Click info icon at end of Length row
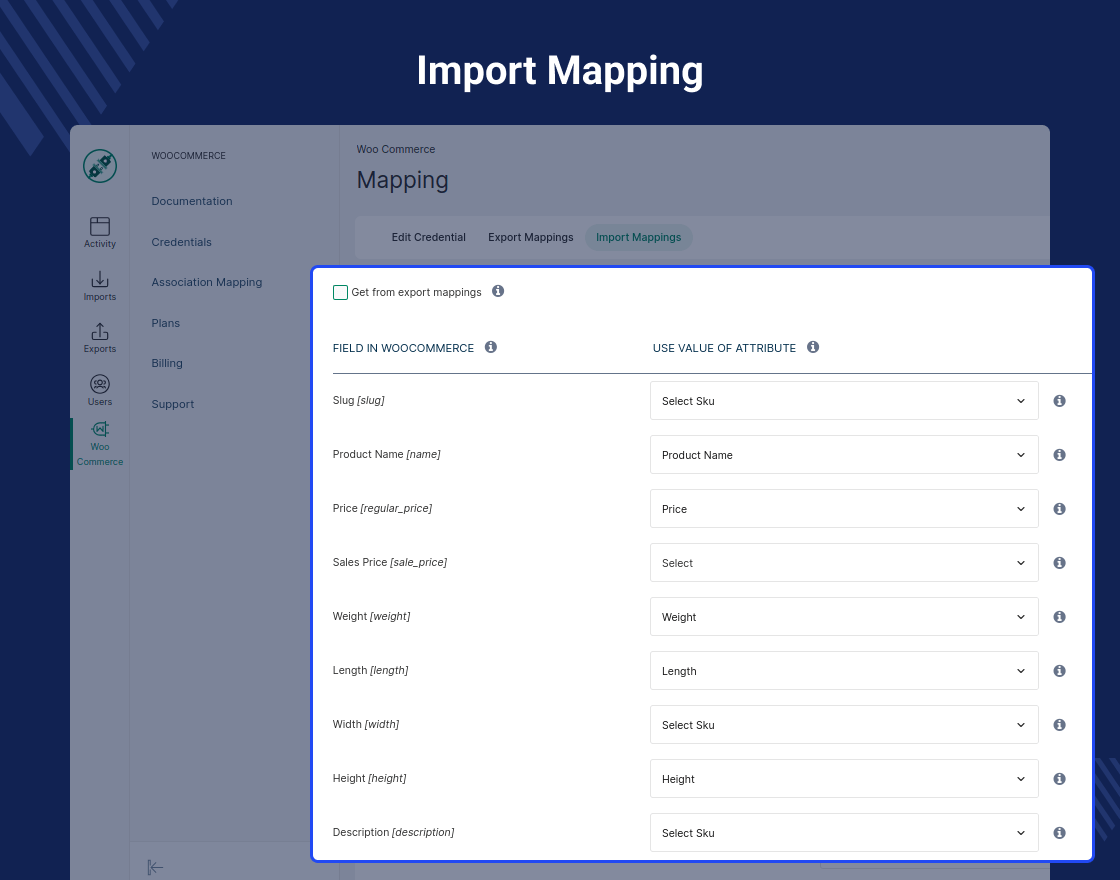1120x880 pixels. 1060,671
